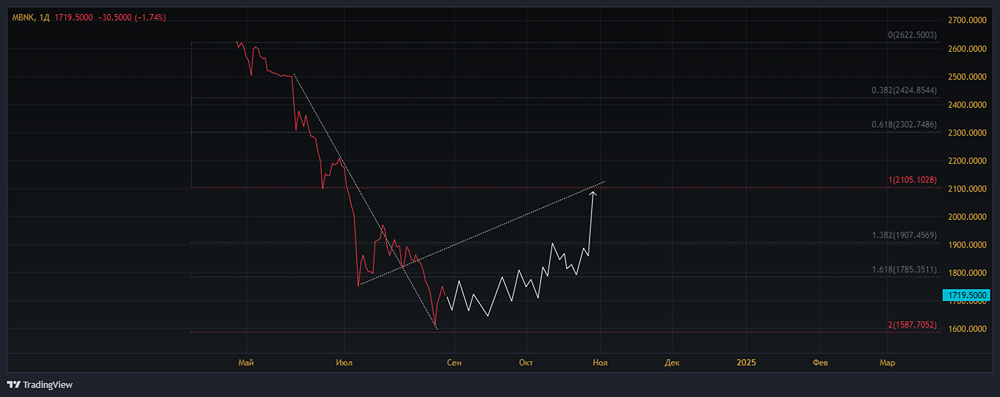Click the Мар time axis label
Screen dimensions: 1000x397
887,363
